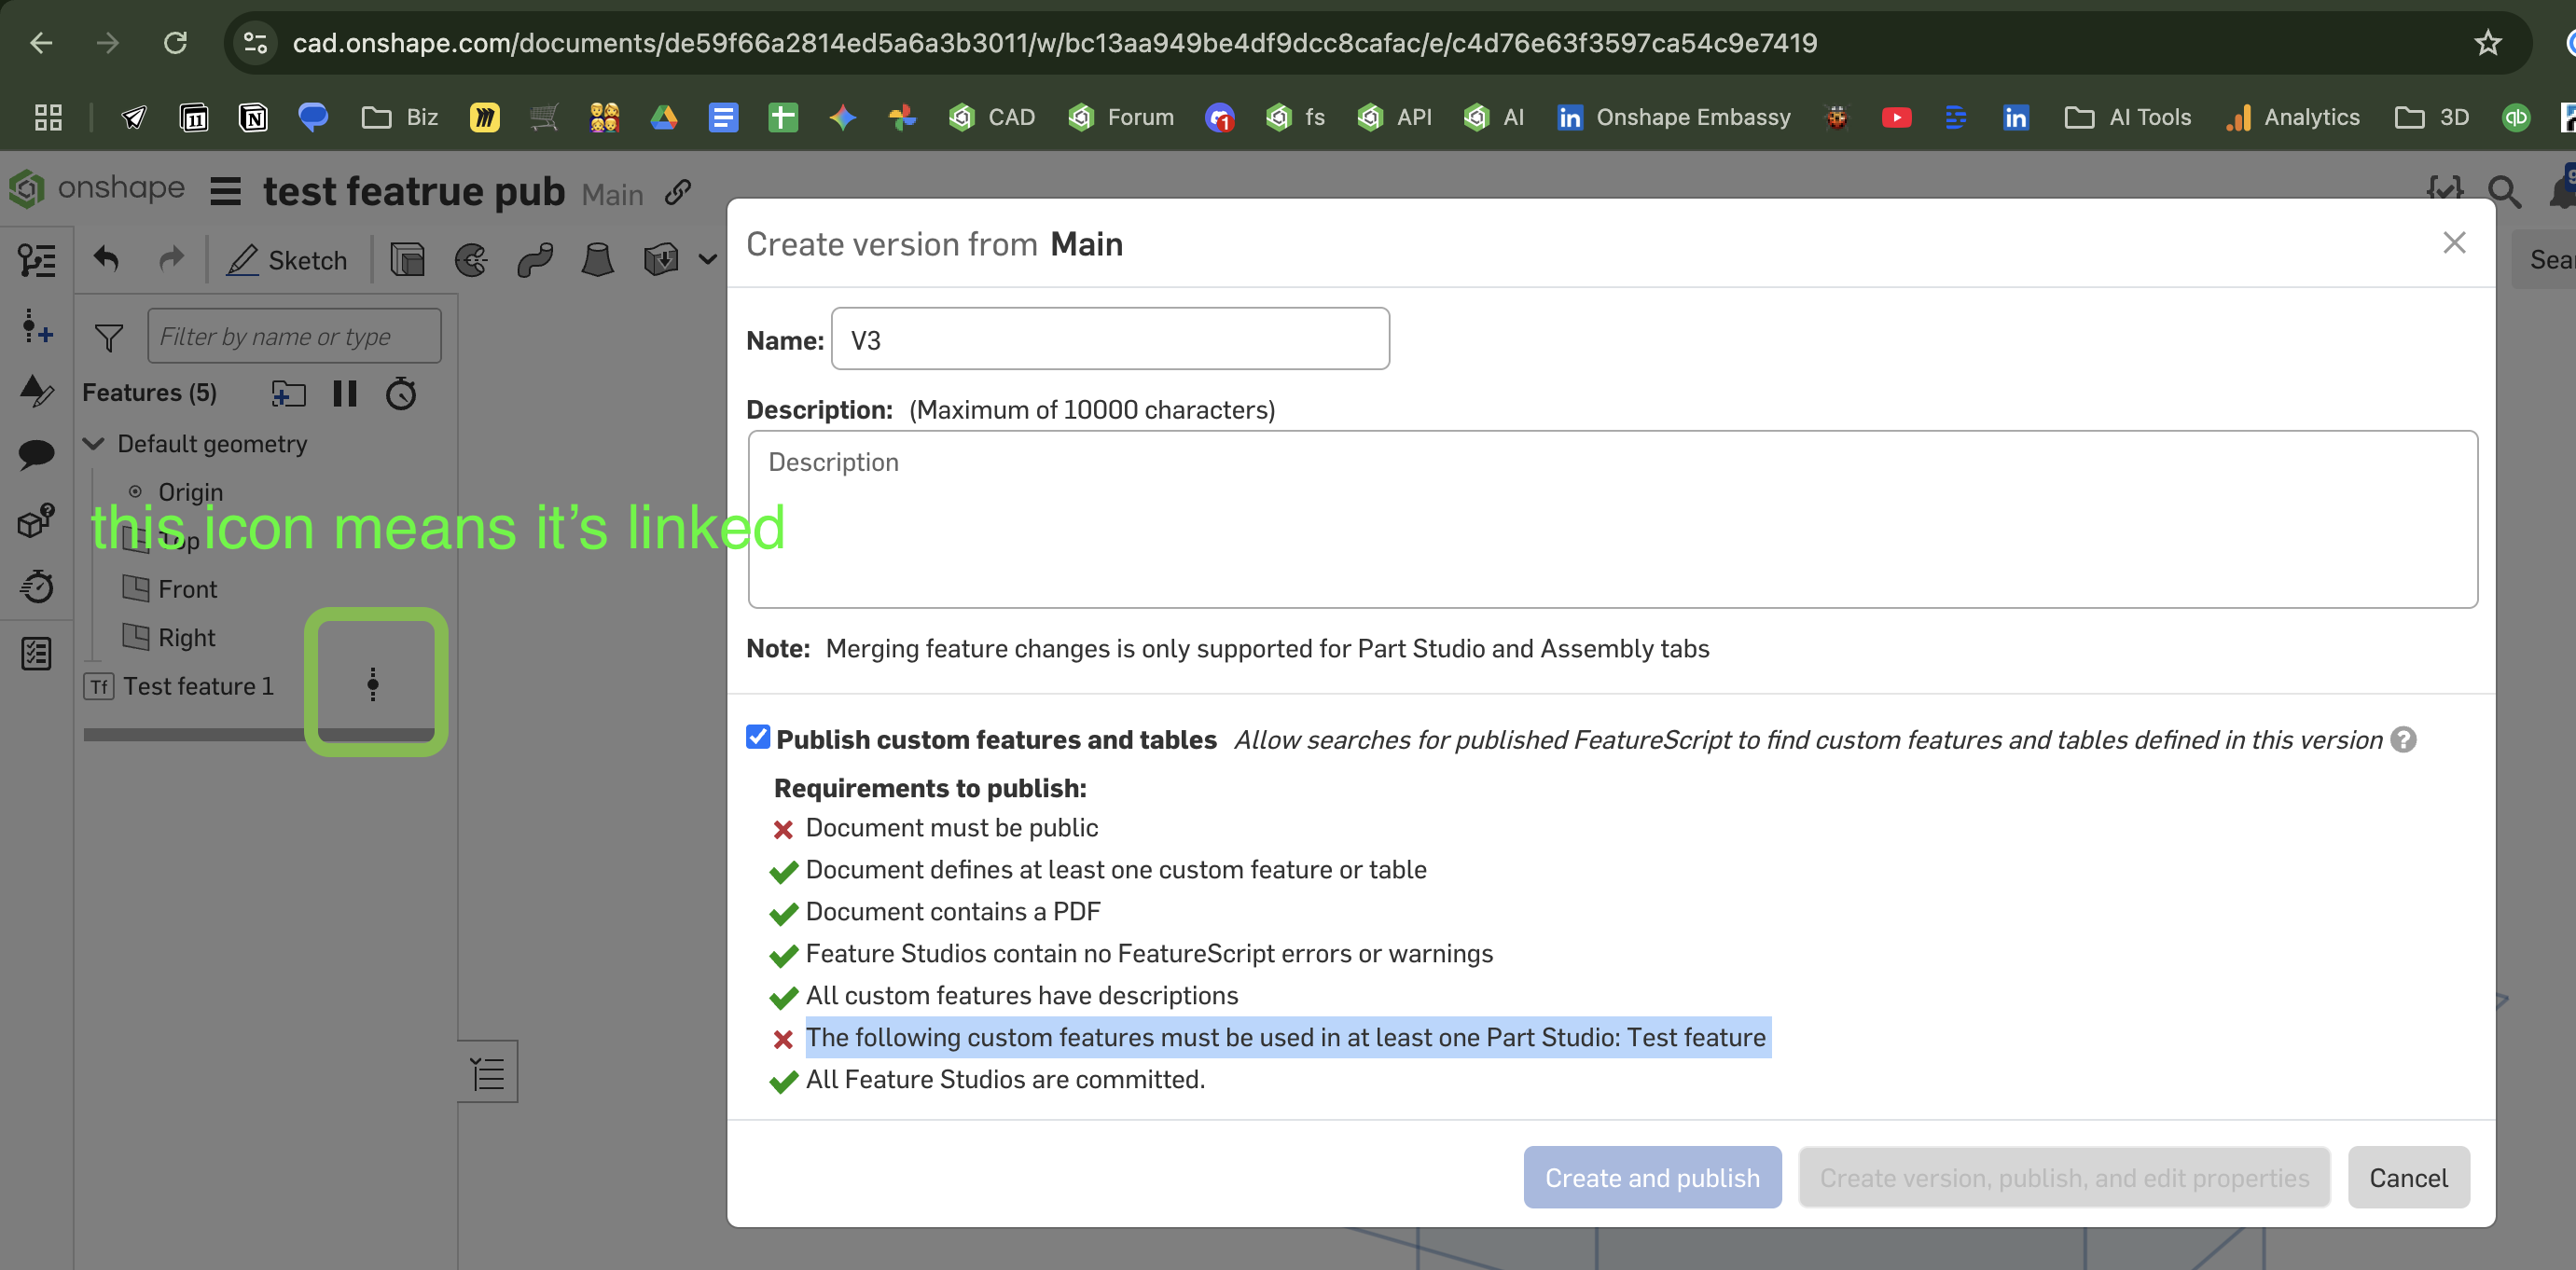
Task: Click the filter funnel icon
Action: coord(108,337)
